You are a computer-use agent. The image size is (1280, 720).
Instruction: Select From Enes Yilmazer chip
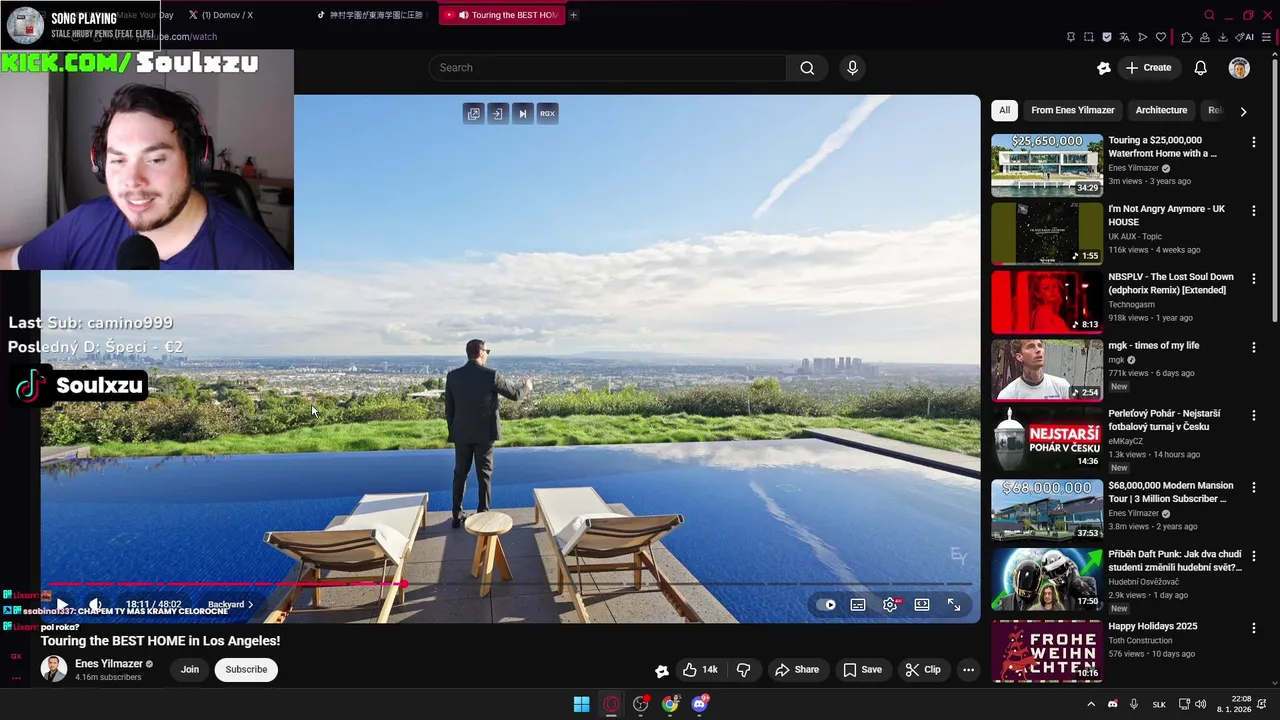click(1072, 110)
